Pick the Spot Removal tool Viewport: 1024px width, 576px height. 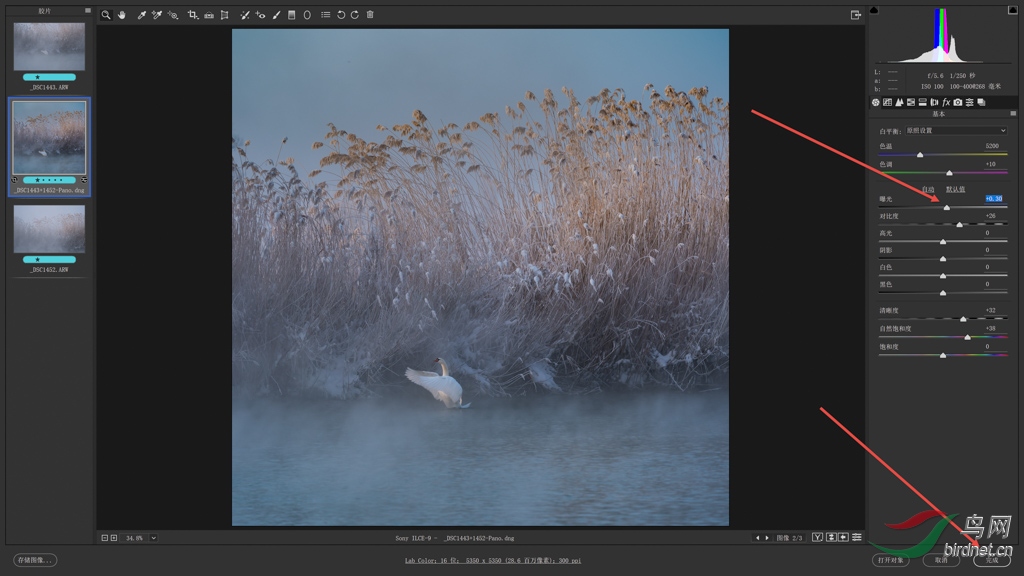tap(244, 15)
